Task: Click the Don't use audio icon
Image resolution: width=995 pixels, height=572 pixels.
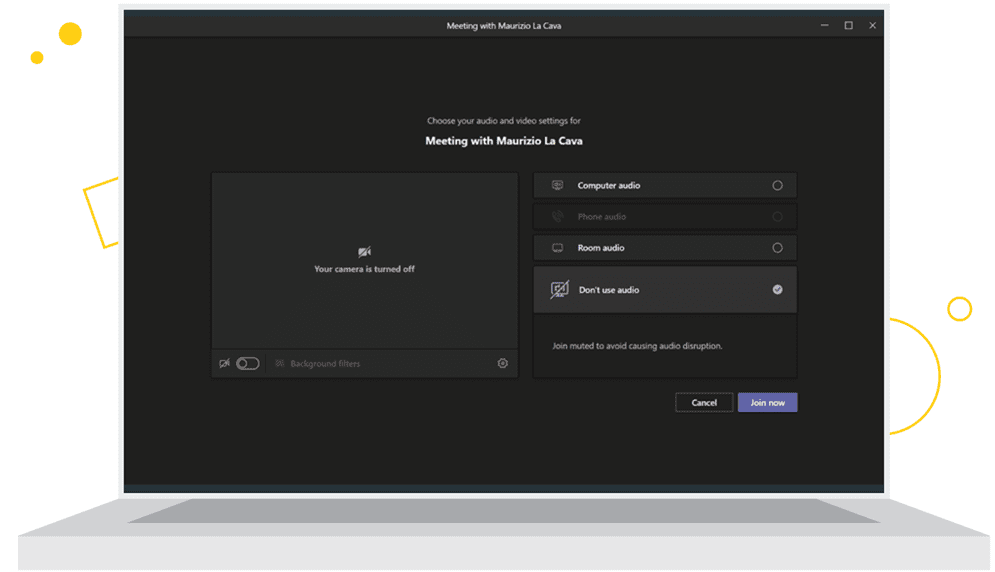Action: pyautogui.click(x=559, y=290)
